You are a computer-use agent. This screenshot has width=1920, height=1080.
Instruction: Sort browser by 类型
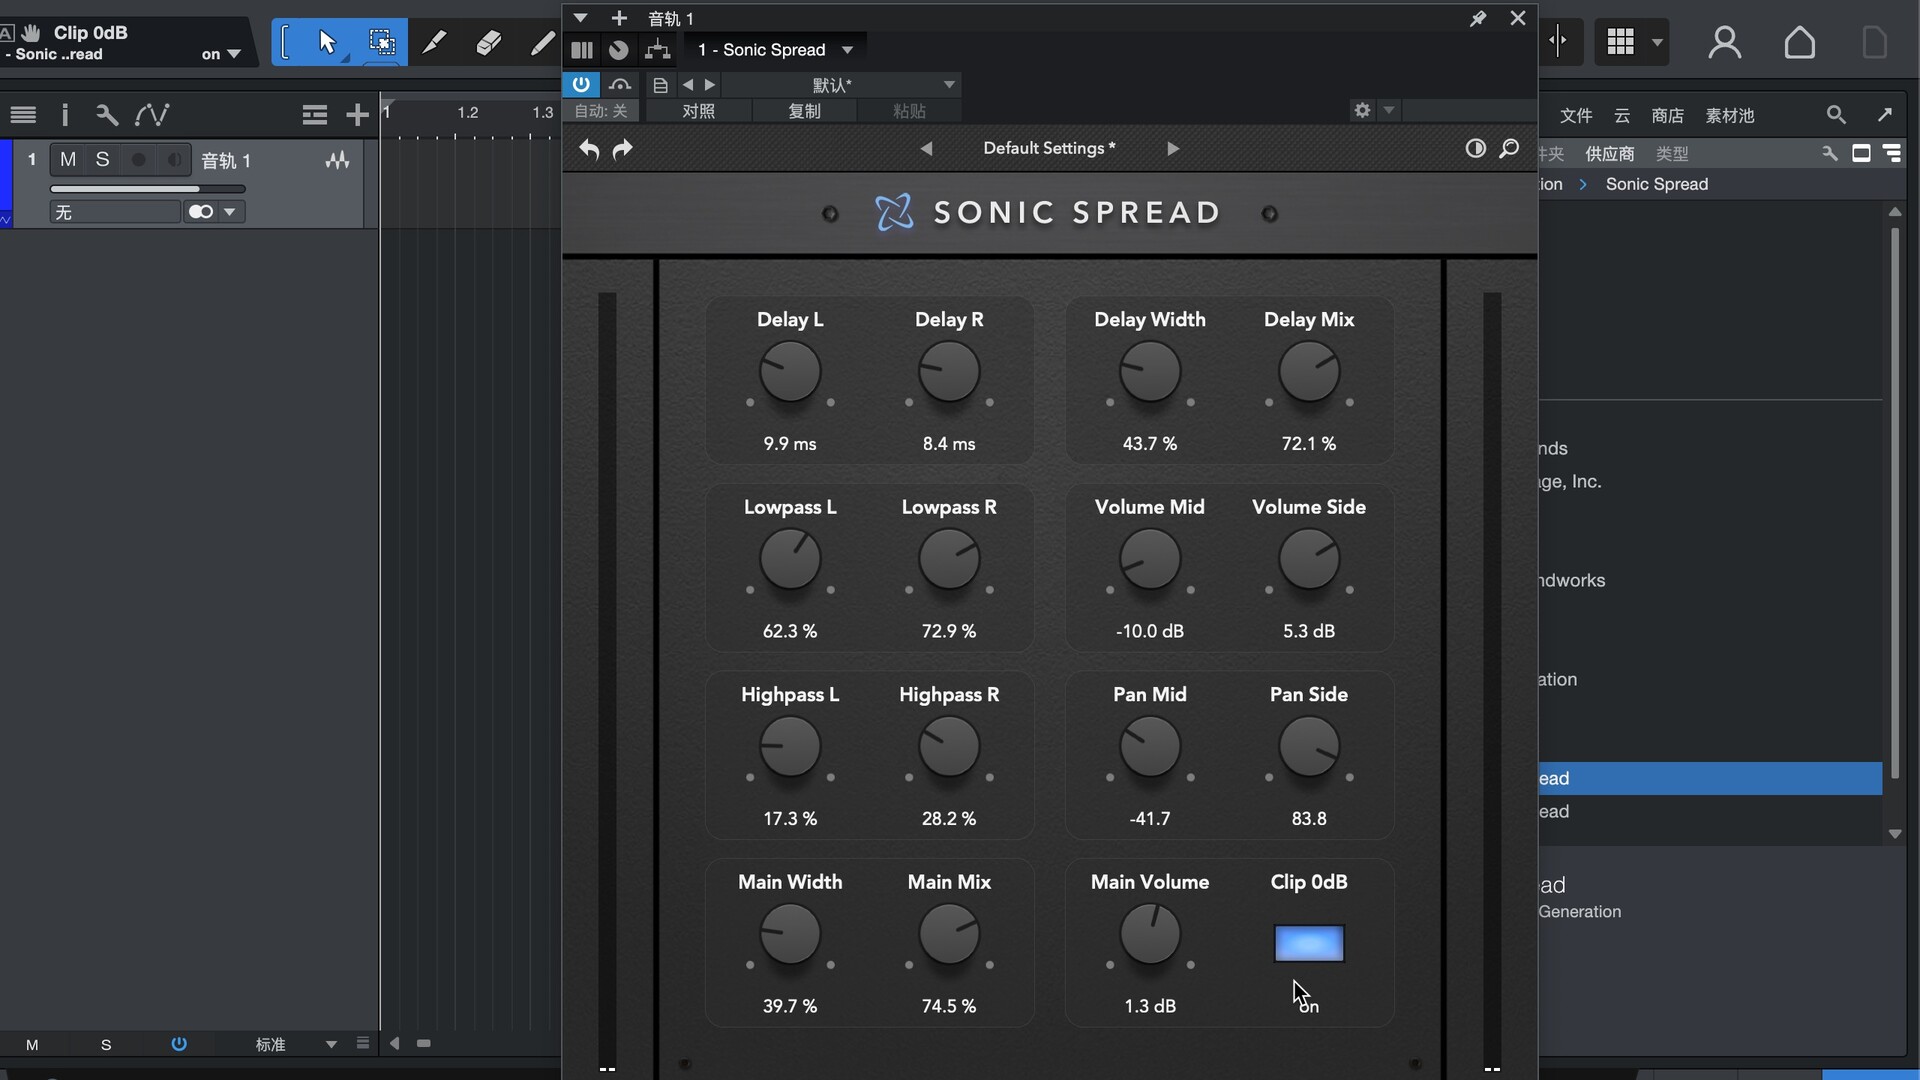pos(1672,154)
